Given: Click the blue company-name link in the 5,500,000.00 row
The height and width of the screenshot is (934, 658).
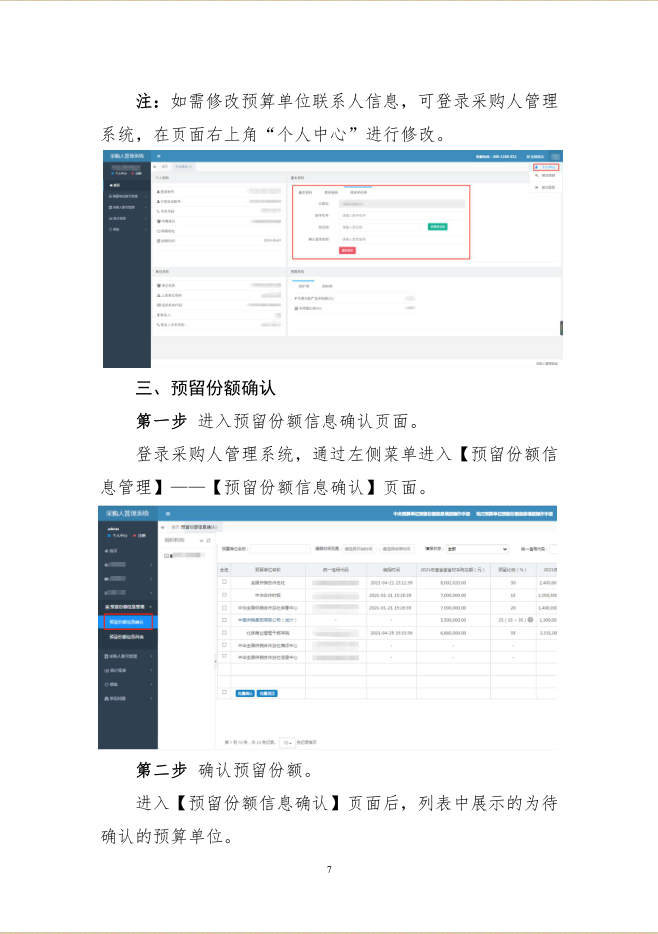Looking at the screenshot, I should tap(267, 620).
